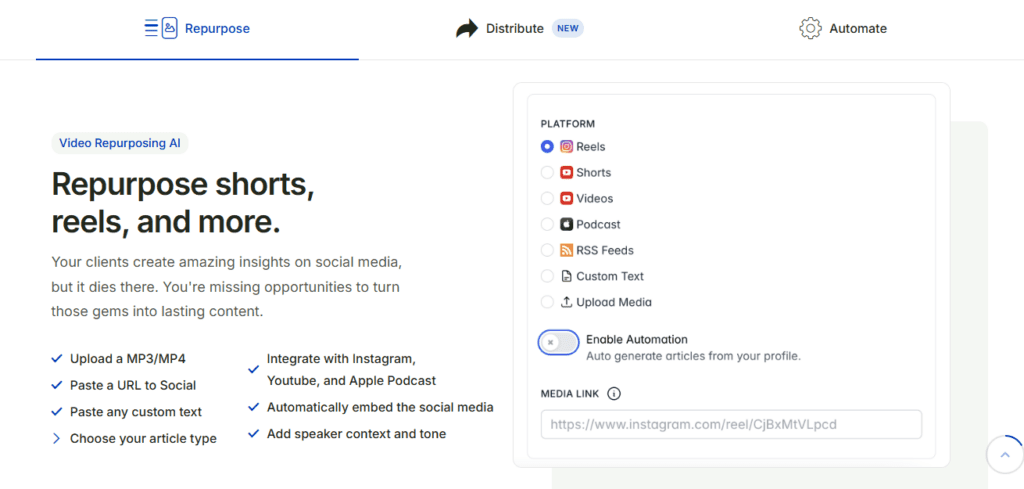The image size is (1024, 489).
Task: Click the checkmark beside Automatically embed the social media
Action: pos(253,407)
